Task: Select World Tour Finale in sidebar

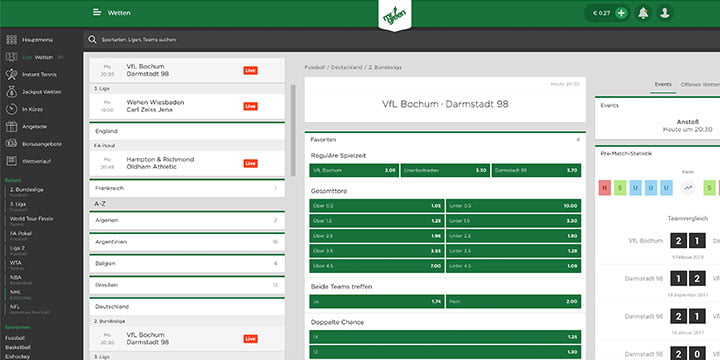Action: pos(31,221)
